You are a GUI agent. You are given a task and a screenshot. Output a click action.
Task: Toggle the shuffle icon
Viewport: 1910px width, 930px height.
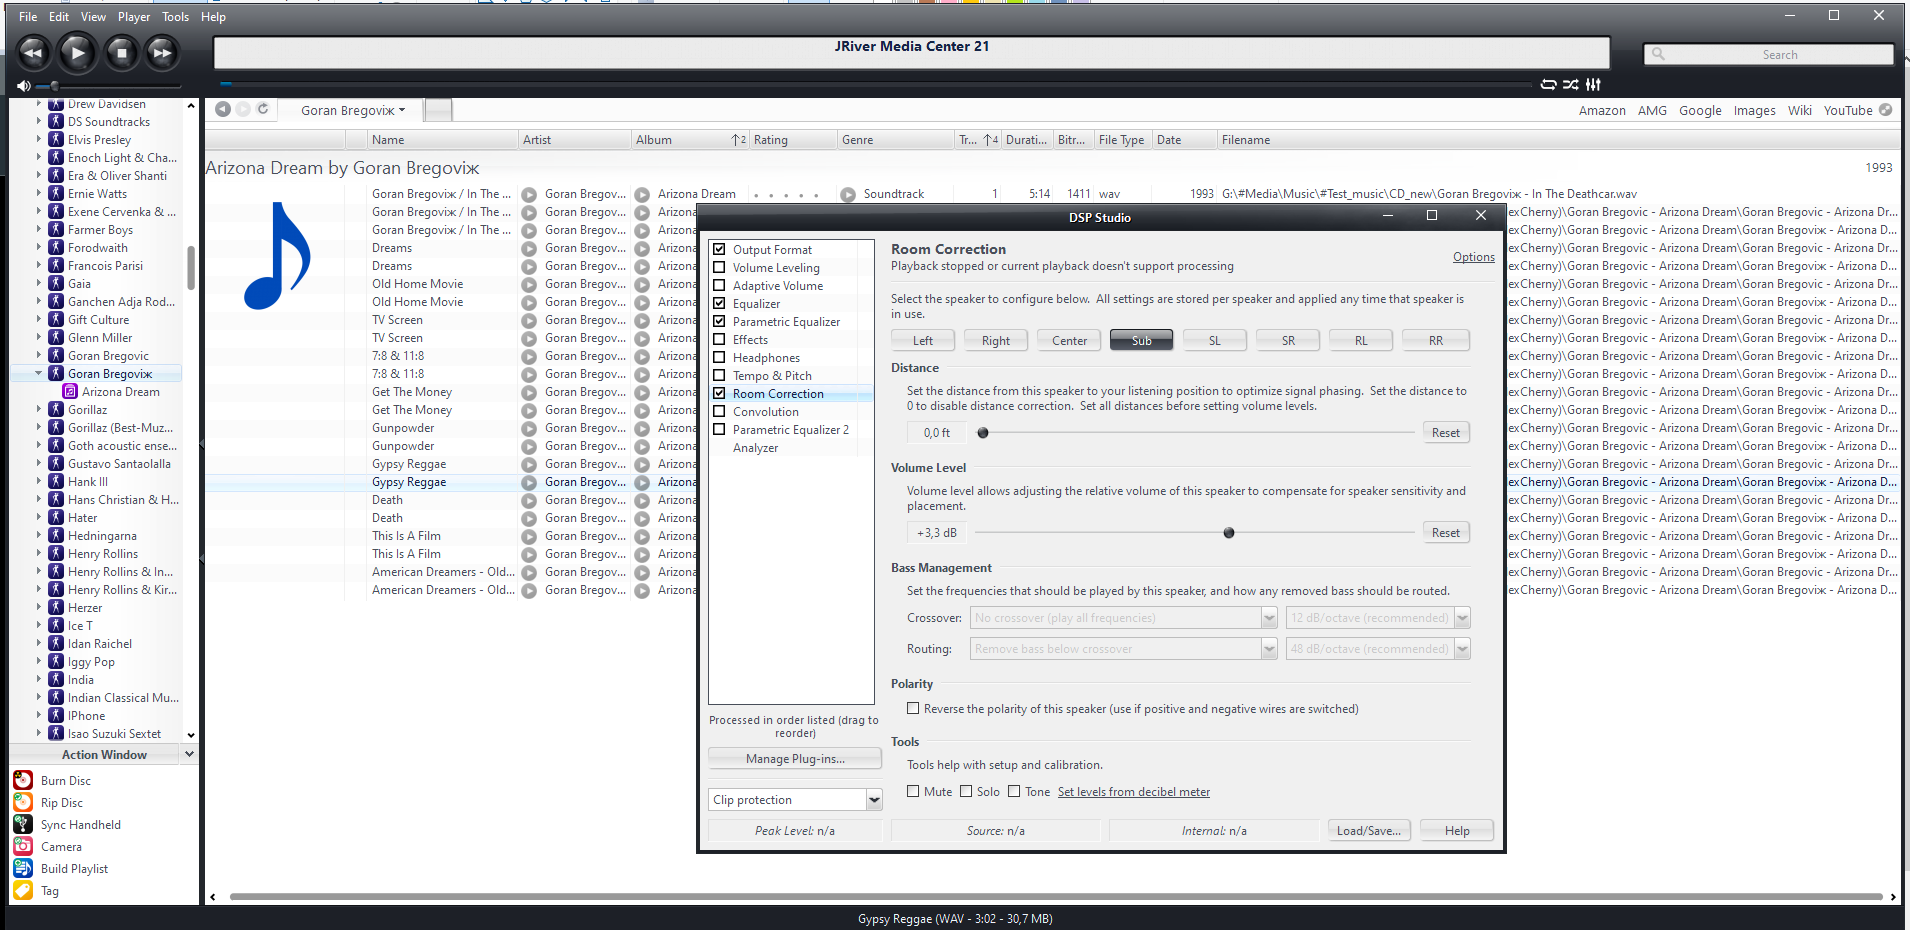coord(1571,84)
